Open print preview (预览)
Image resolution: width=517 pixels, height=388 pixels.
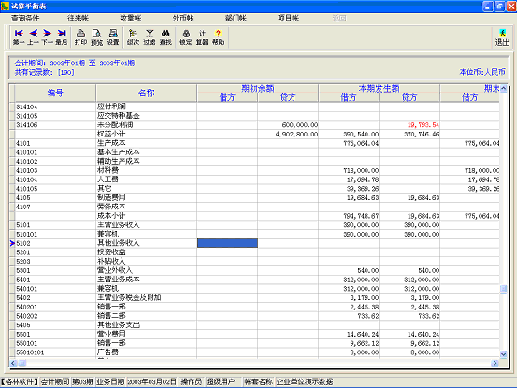[x=97, y=37]
